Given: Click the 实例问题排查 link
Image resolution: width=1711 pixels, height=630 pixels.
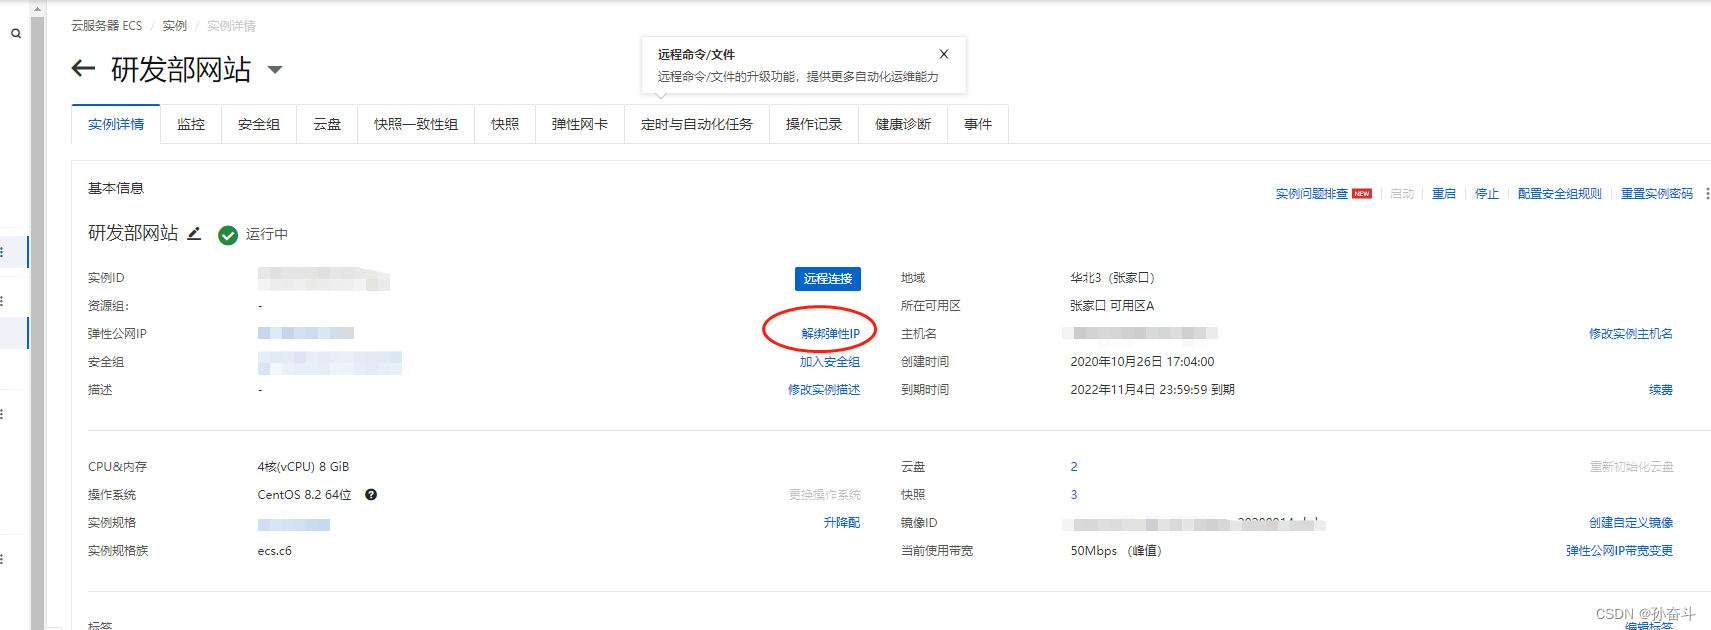Looking at the screenshot, I should point(1311,194).
